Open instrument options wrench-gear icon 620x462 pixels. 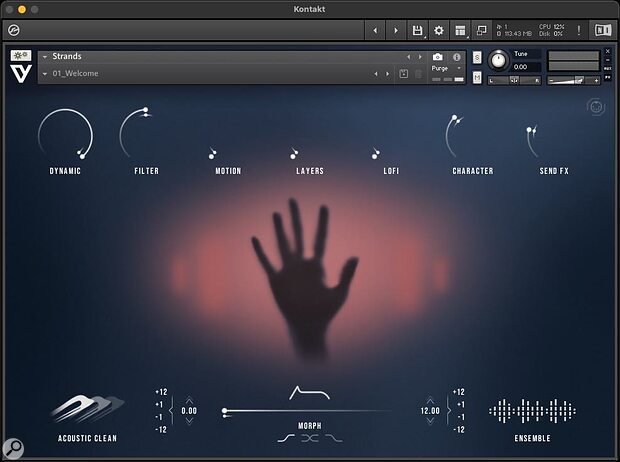coord(21,55)
